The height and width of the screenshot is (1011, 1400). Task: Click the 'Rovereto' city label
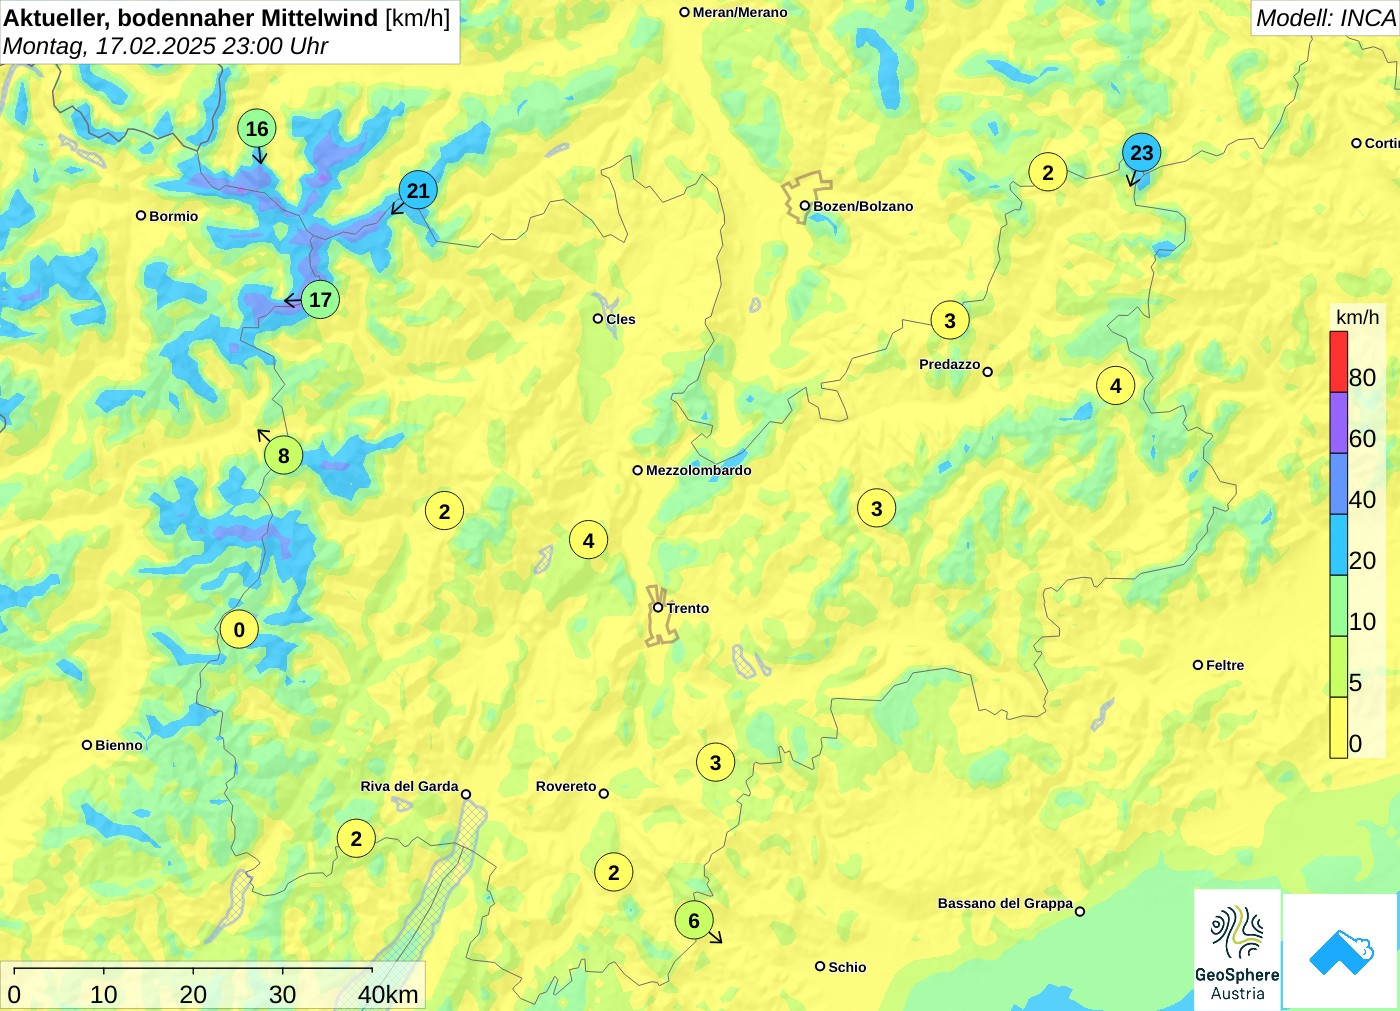coord(566,786)
